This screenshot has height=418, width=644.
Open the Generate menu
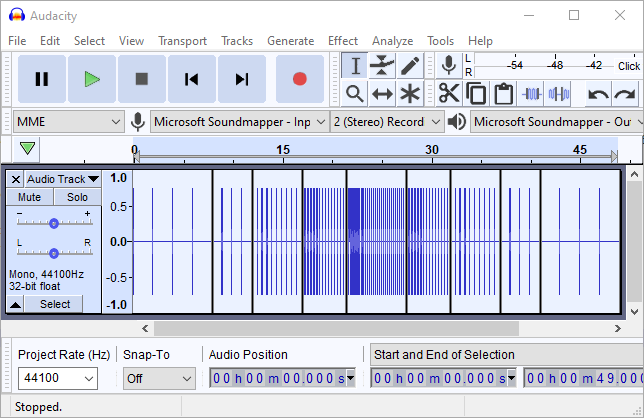[290, 41]
